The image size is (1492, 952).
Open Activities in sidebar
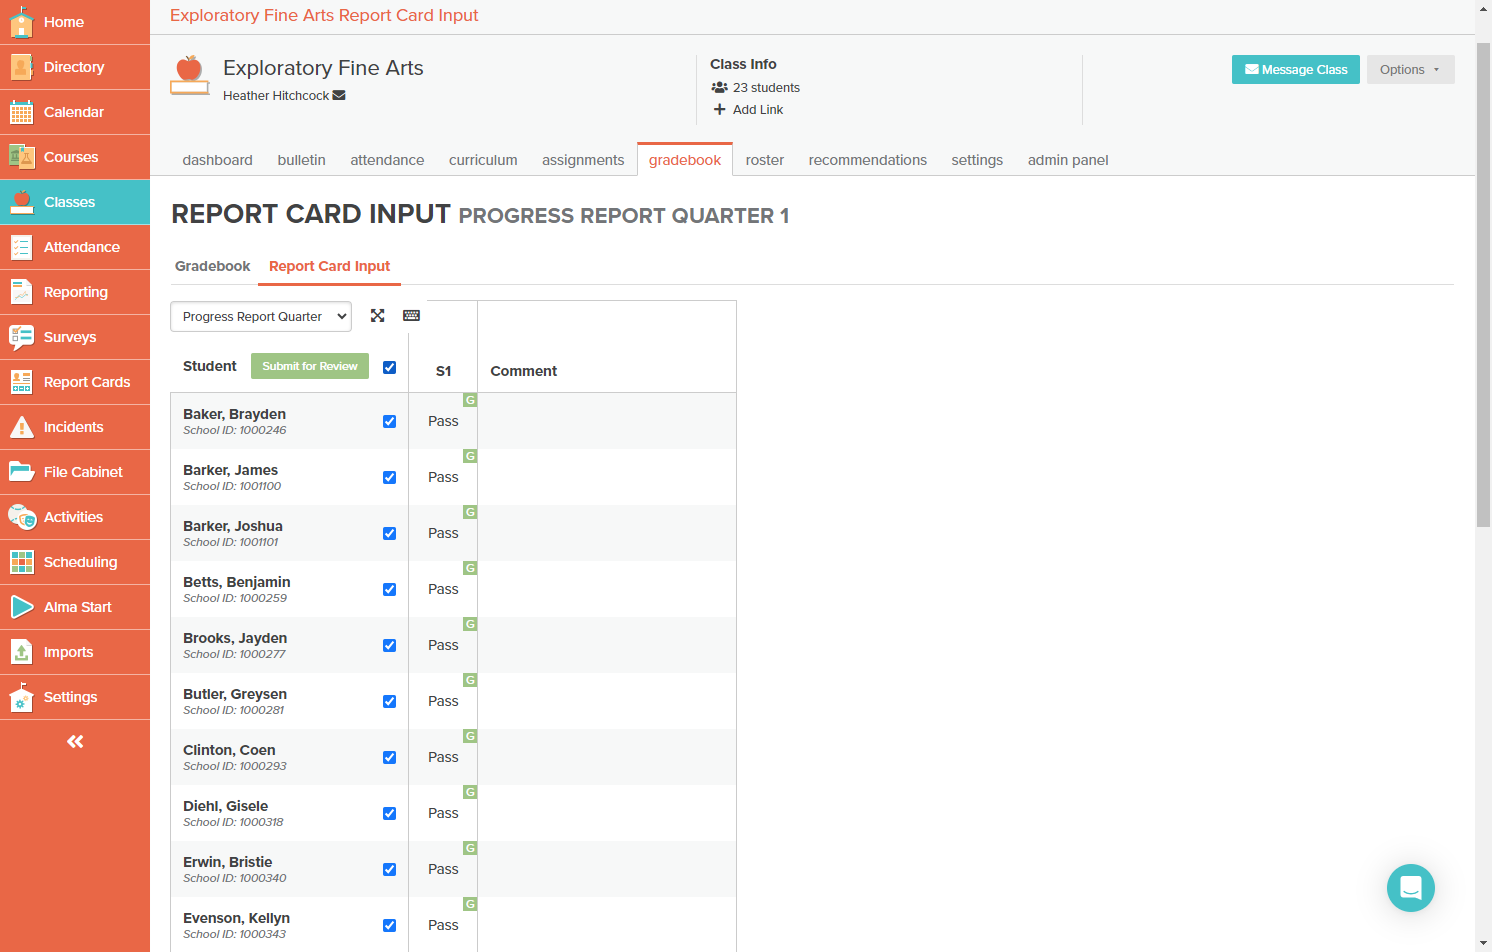pyautogui.click(x=75, y=517)
